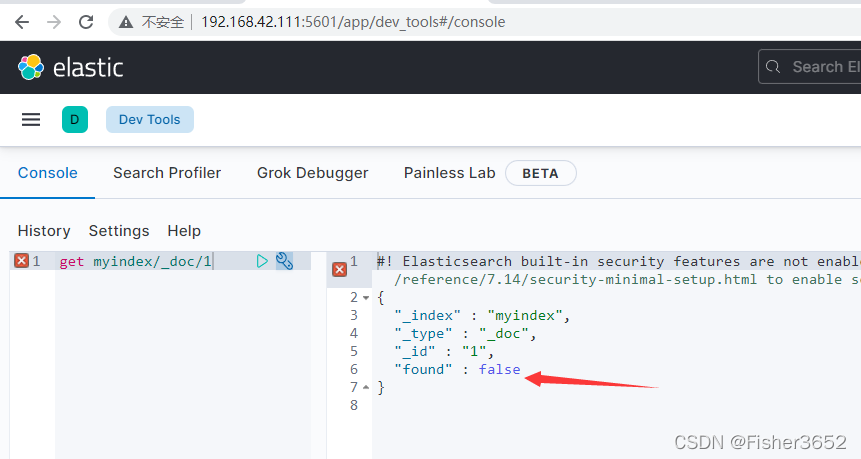Screen dimensions: 861x459
Task: Click the "_id" : "1" response line
Action: pyautogui.click(x=444, y=351)
